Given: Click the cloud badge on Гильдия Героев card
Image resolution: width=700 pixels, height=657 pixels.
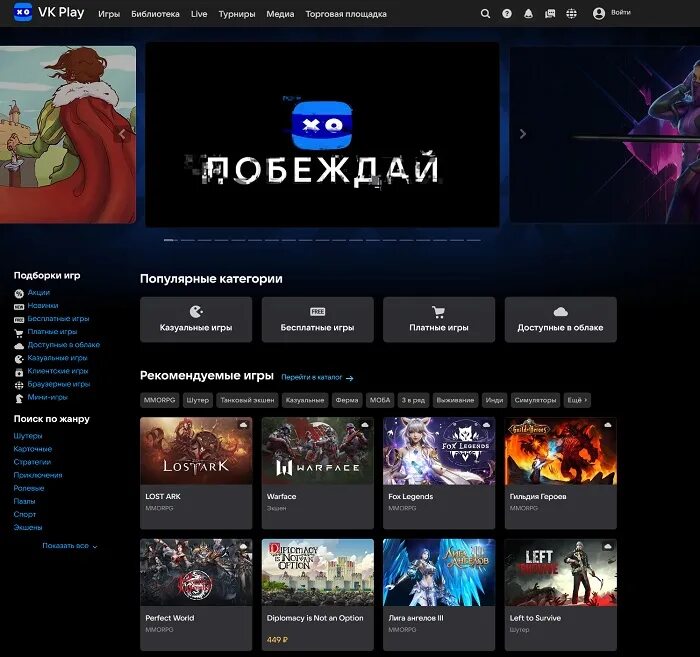Looking at the screenshot, I should [x=608, y=424].
